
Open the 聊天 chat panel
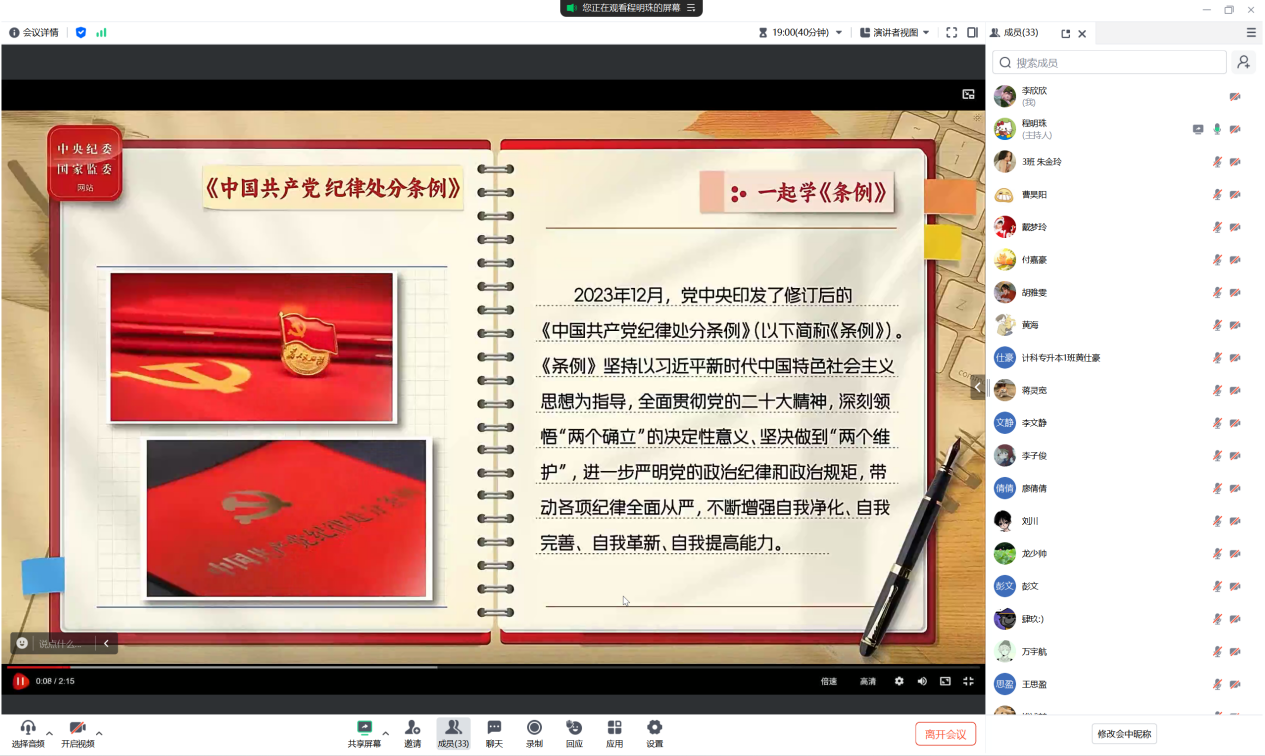click(x=494, y=733)
